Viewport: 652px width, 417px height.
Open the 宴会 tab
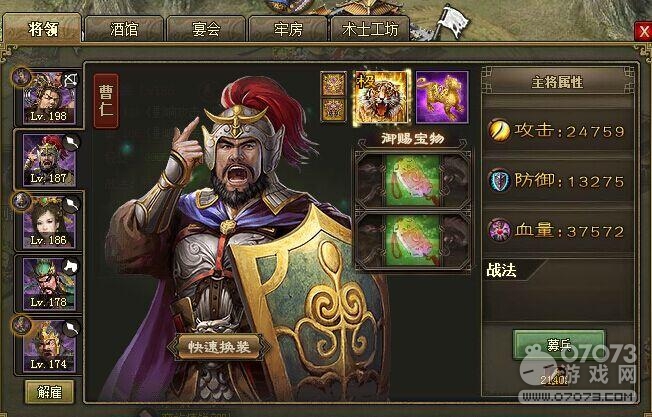pos(206,29)
